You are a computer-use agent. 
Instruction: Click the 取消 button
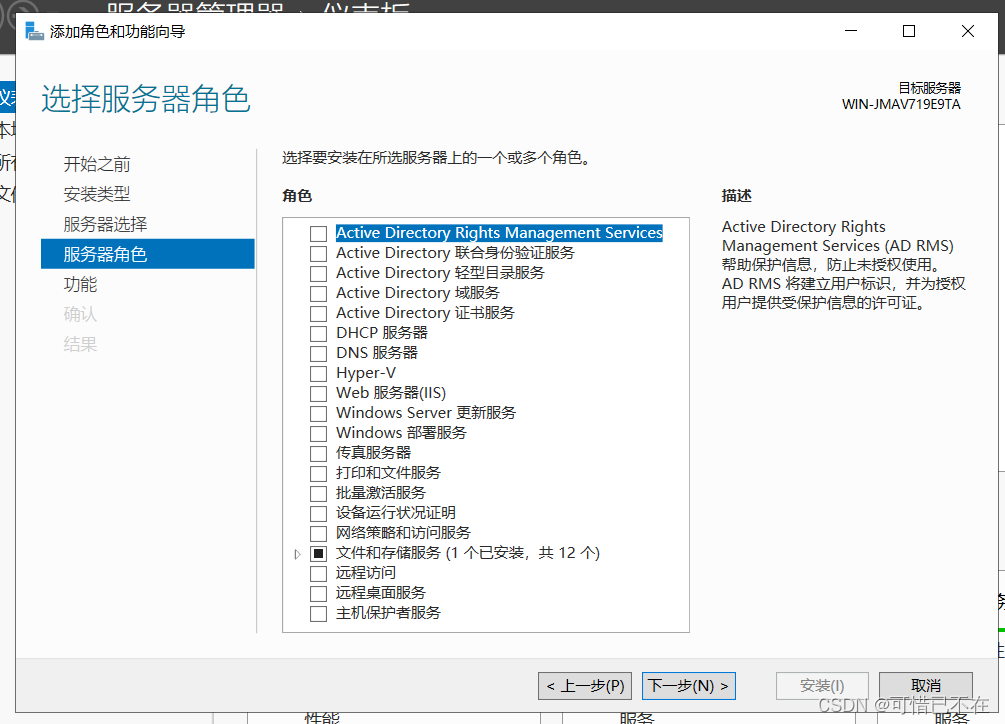pyautogui.click(x=925, y=686)
